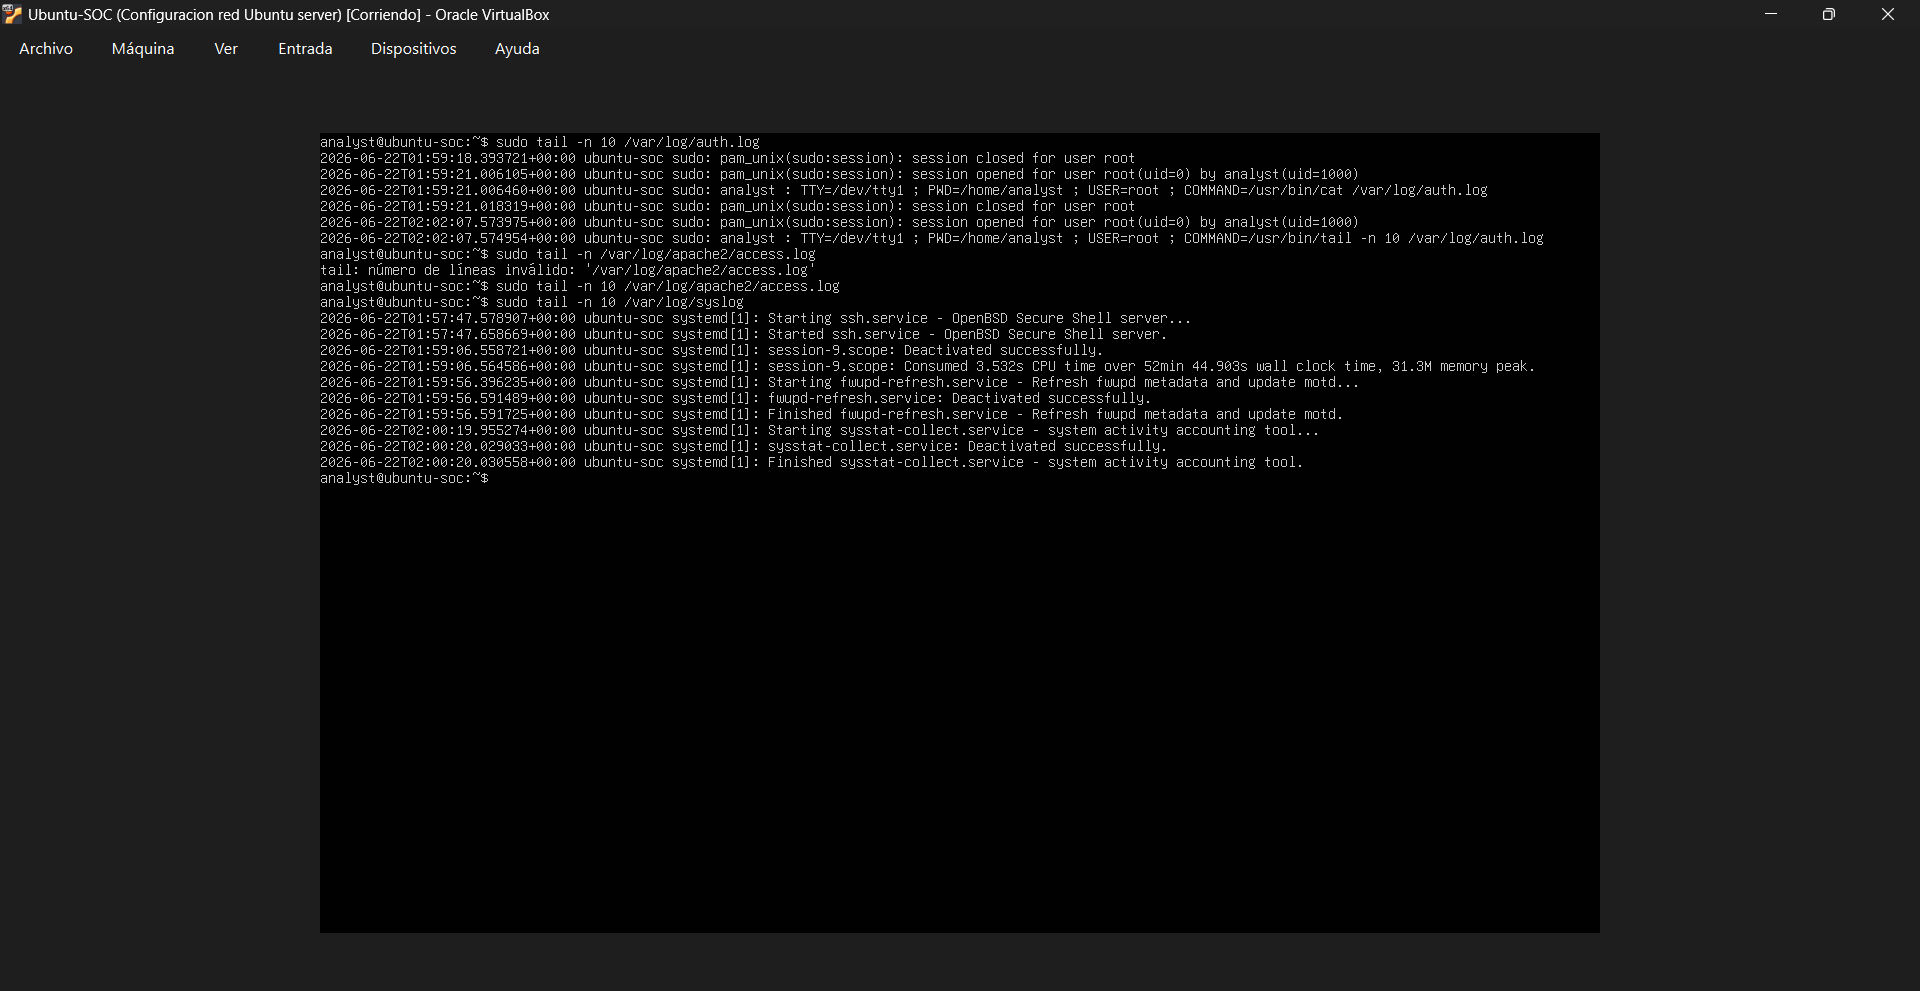This screenshot has width=1920, height=991.
Task: Click the 'COMMAND=/usr/bin/cat /var/log/auth.log' line
Action: 904,190
